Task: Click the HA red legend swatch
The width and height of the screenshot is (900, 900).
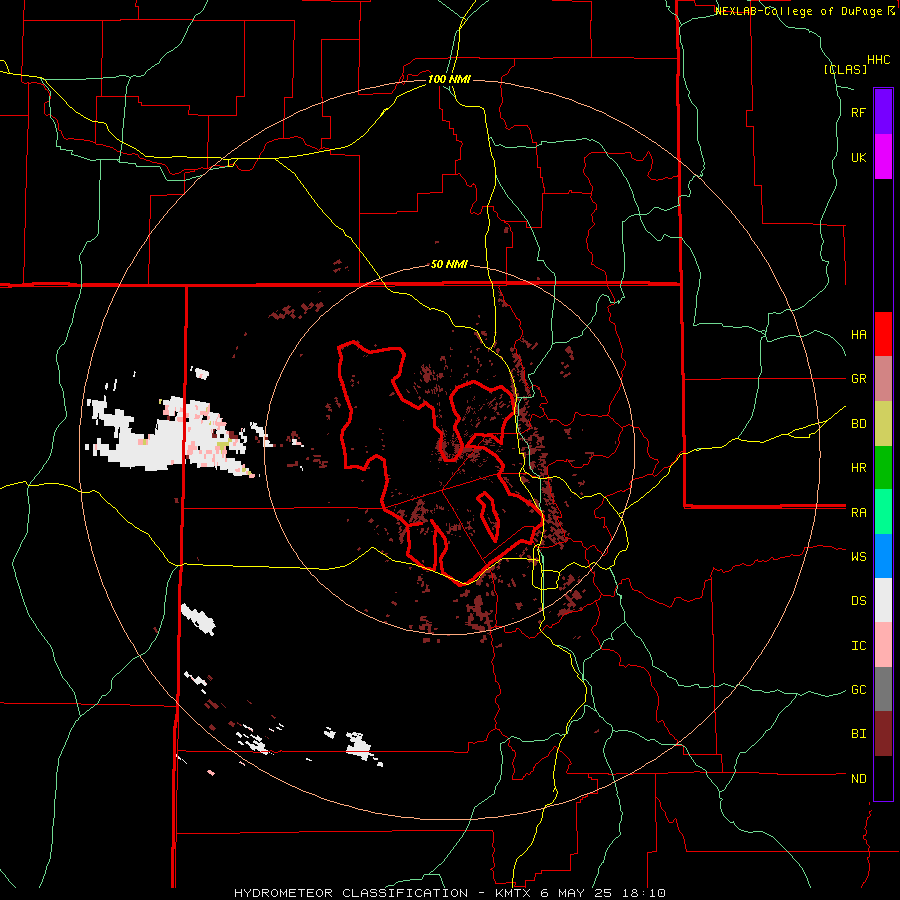Action: click(x=883, y=334)
